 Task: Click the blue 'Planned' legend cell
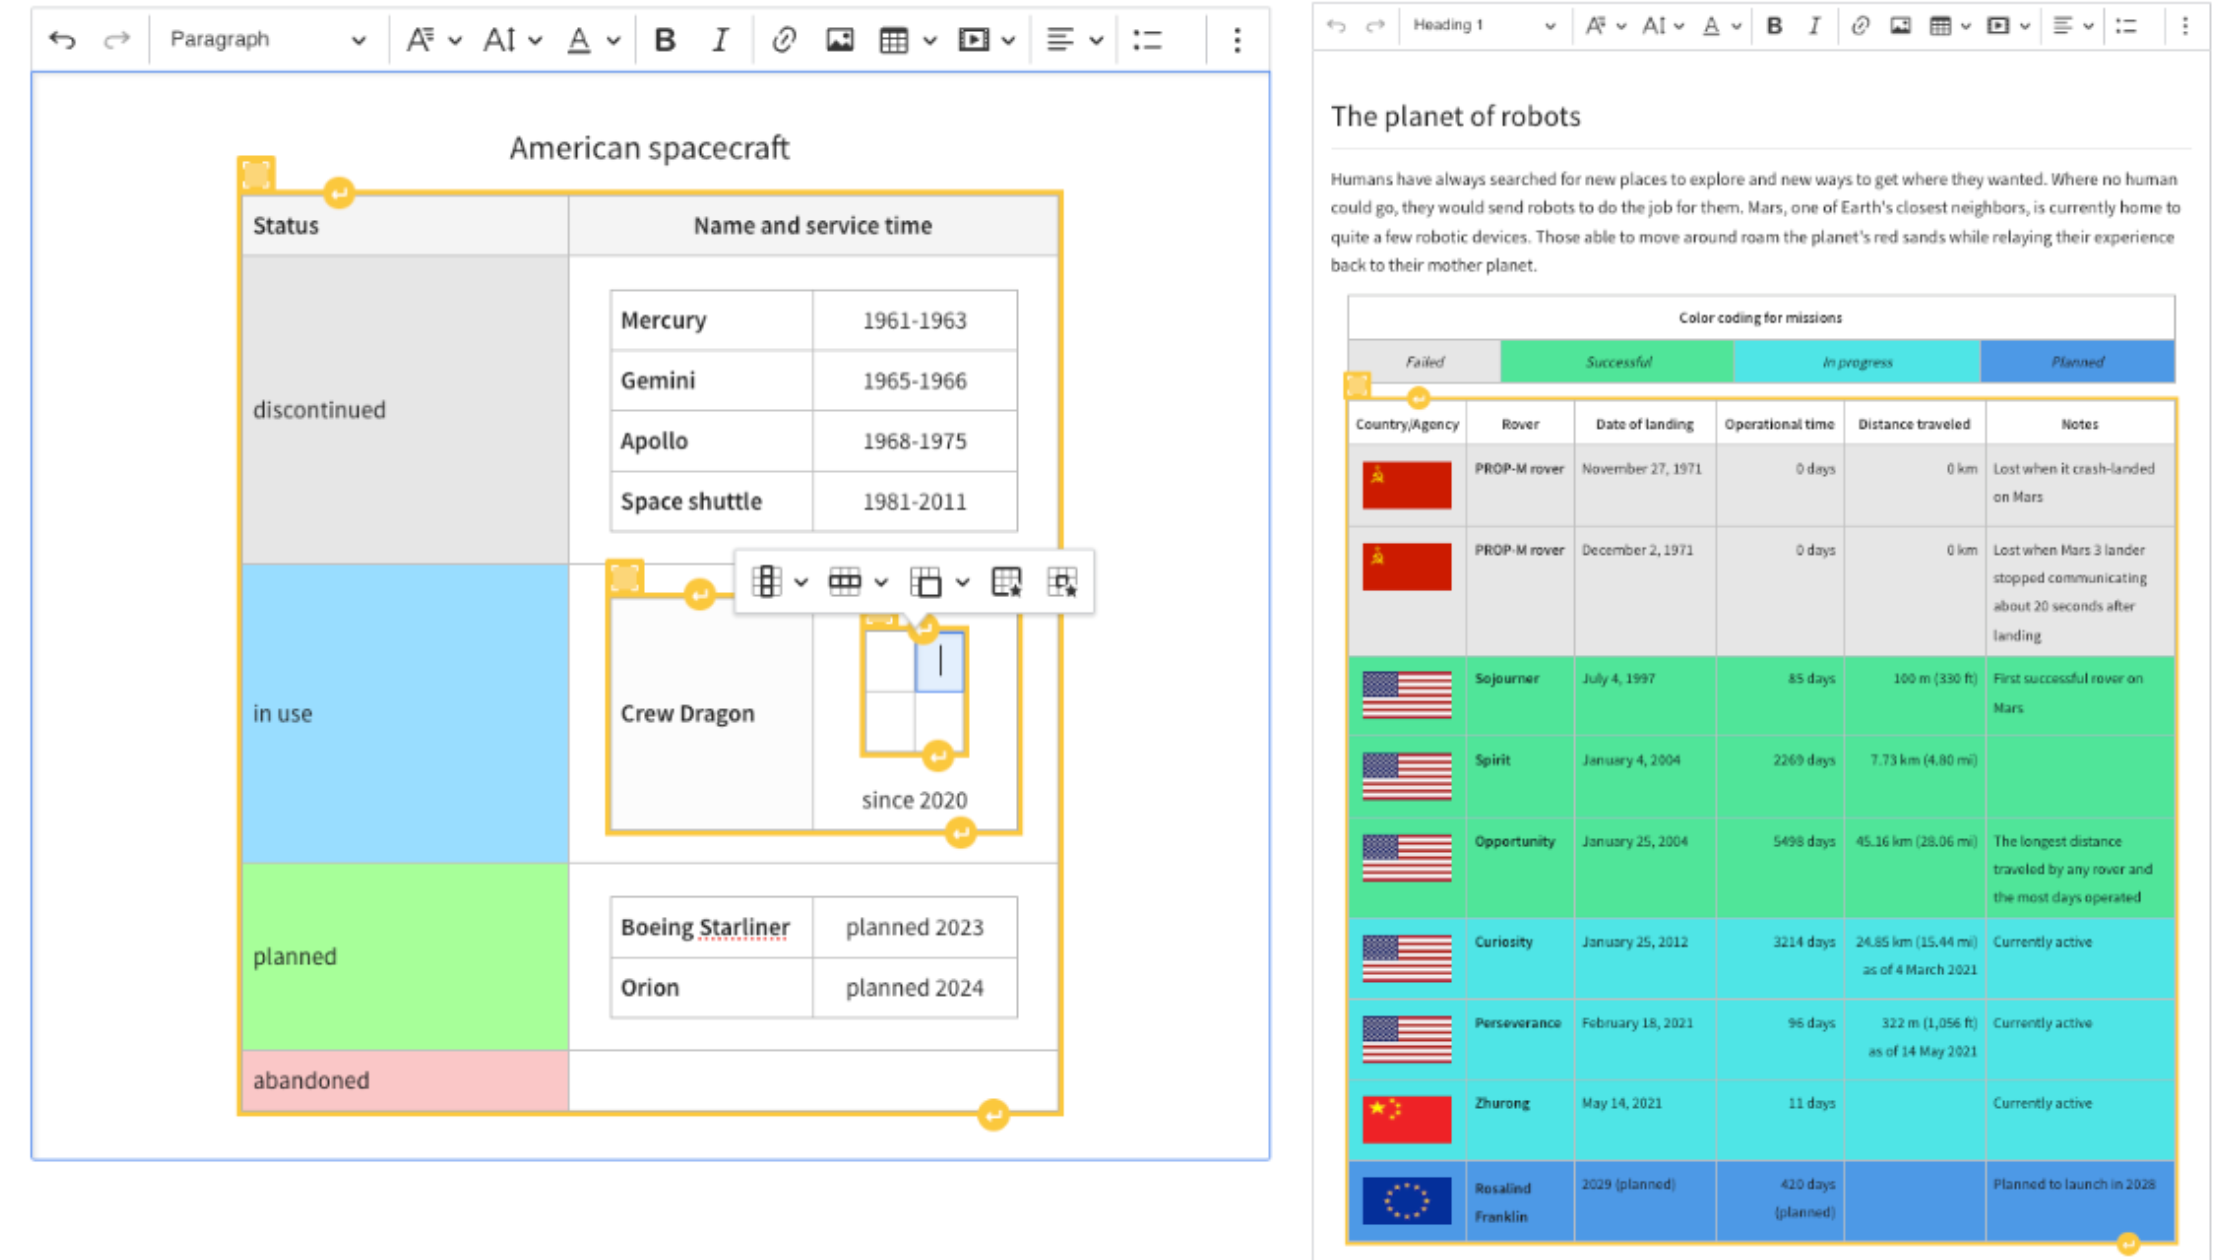click(2078, 362)
